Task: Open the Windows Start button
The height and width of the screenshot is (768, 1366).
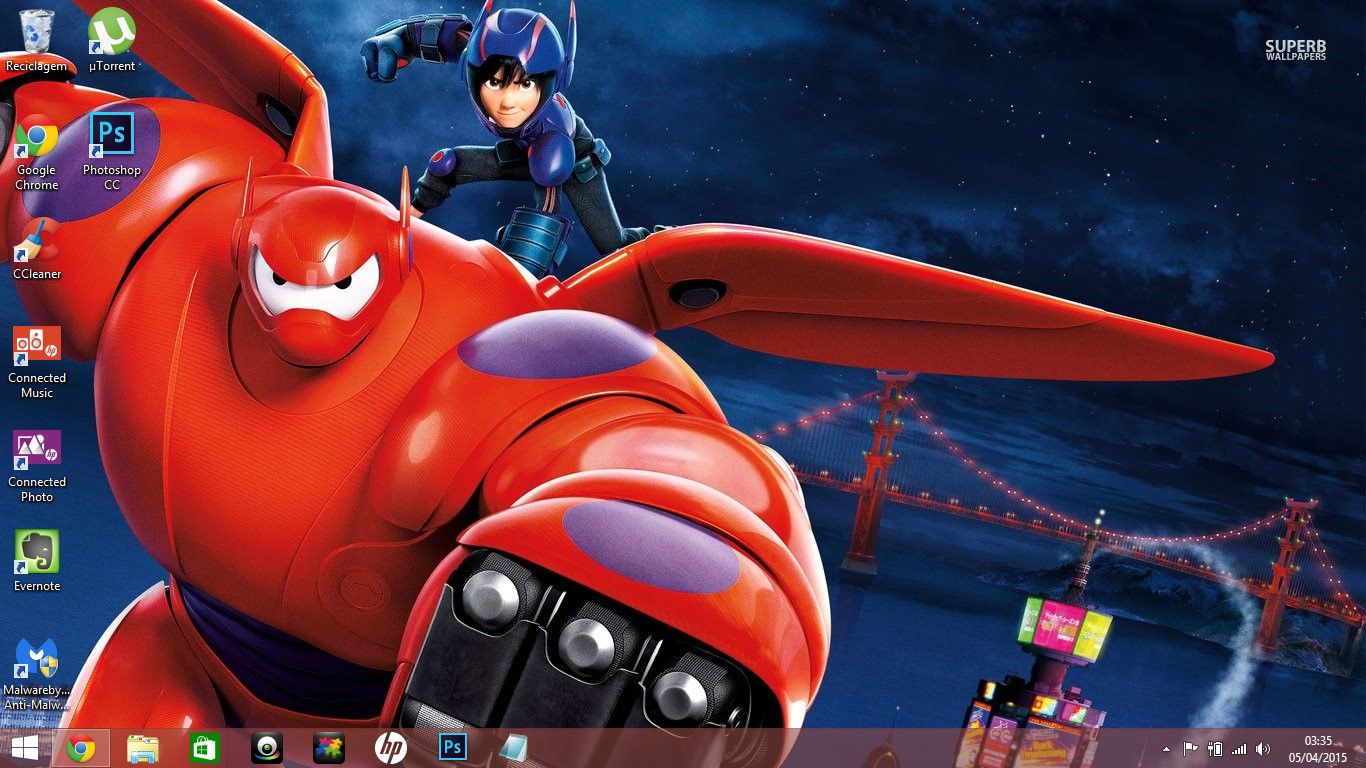Action: pos(24,748)
